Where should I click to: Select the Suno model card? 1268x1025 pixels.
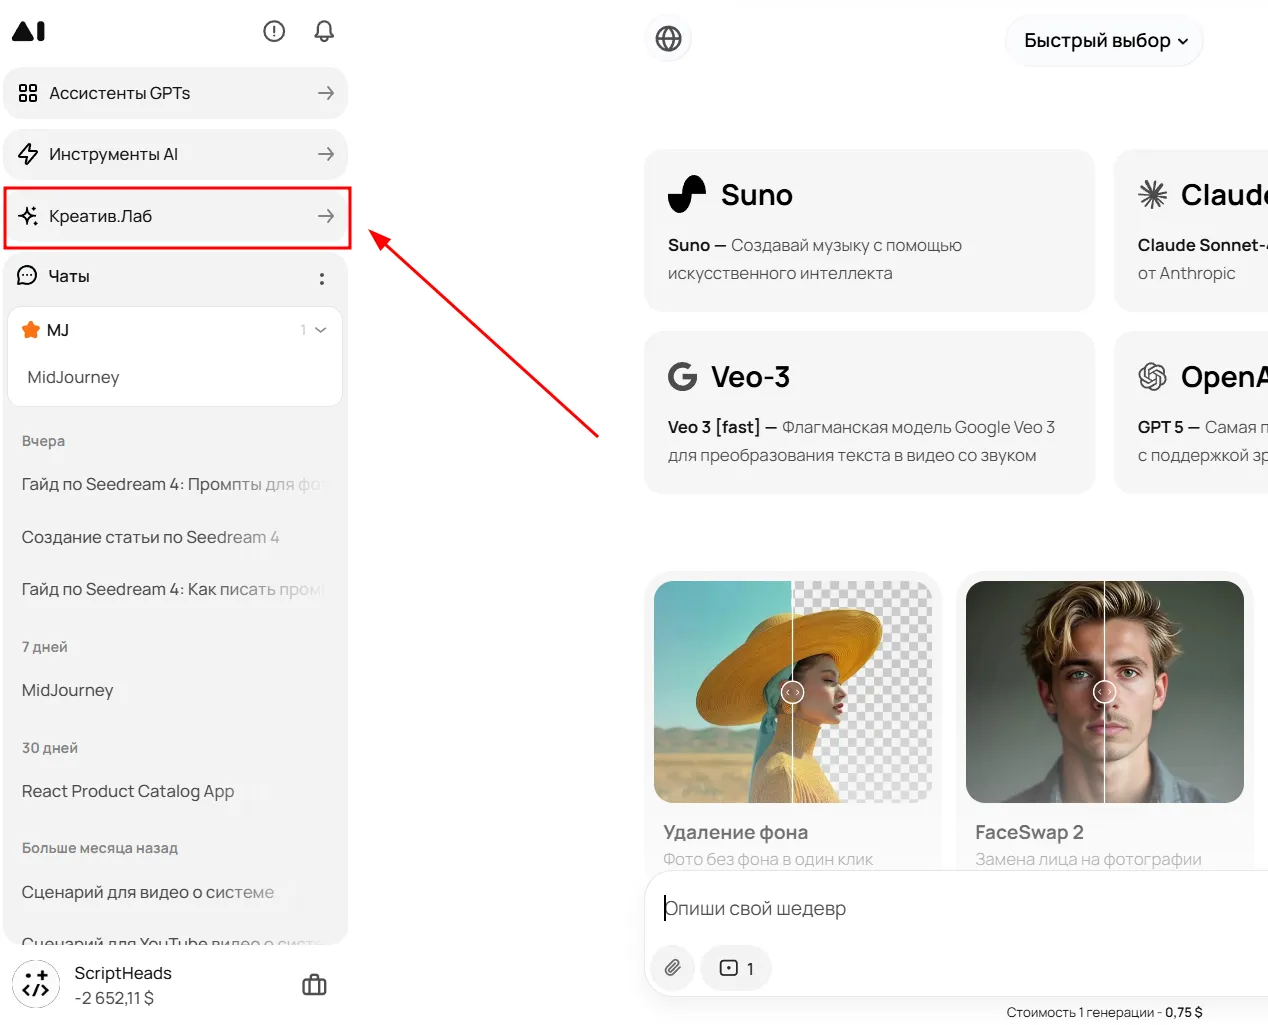[869, 230]
